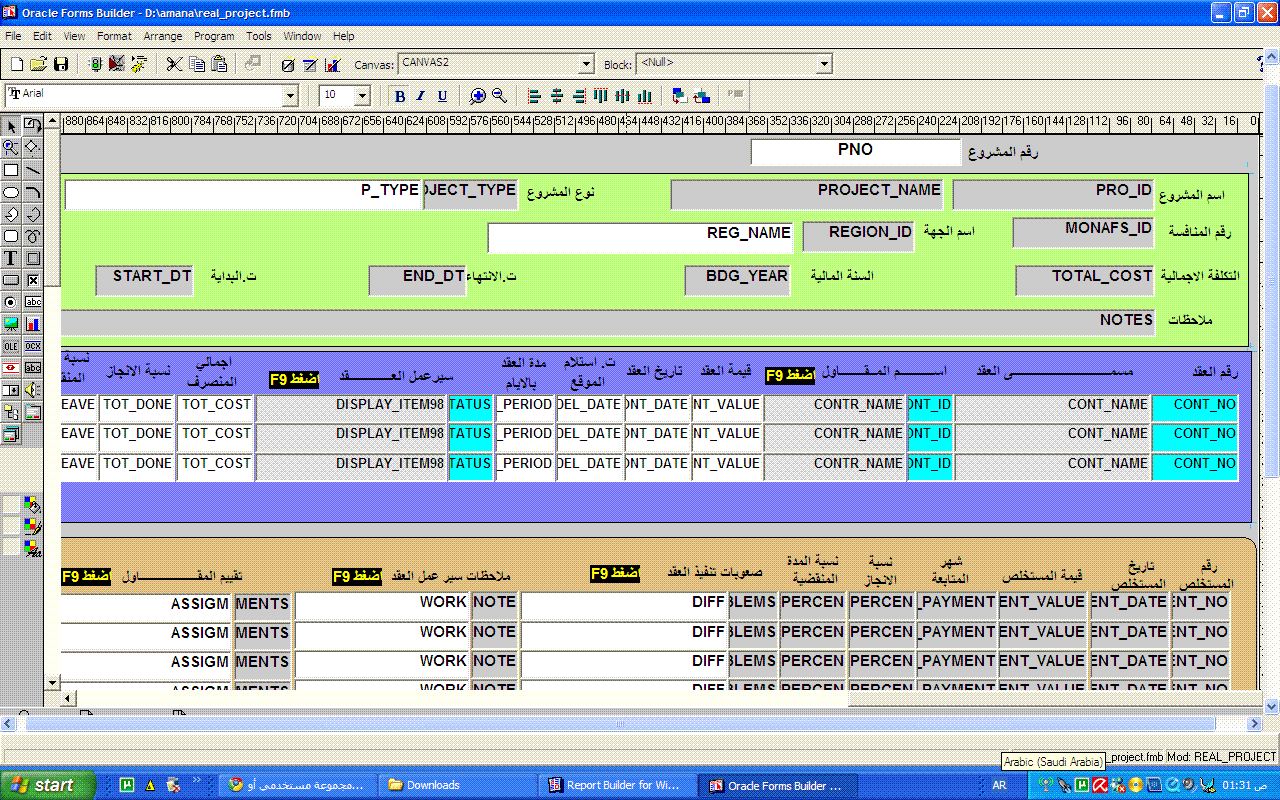
Task: Click the Cut scissors icon
Action: click(174, 65)
